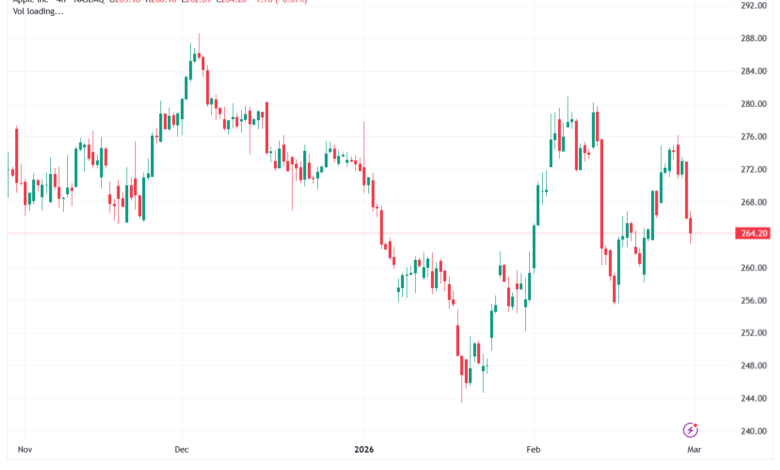This screenshot has width=780, height=470.
Task: Click the 252.00 price scale label
Action: [753, 333]
